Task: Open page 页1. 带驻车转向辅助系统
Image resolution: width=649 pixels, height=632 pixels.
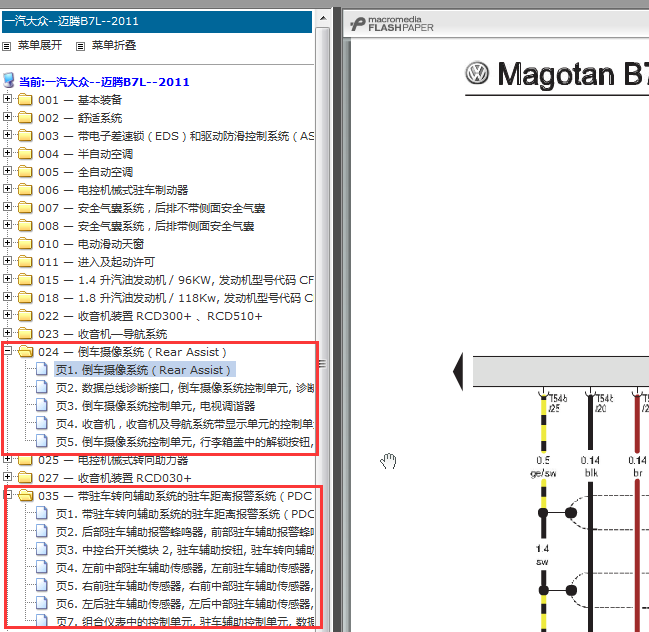Action: (185, 514)
